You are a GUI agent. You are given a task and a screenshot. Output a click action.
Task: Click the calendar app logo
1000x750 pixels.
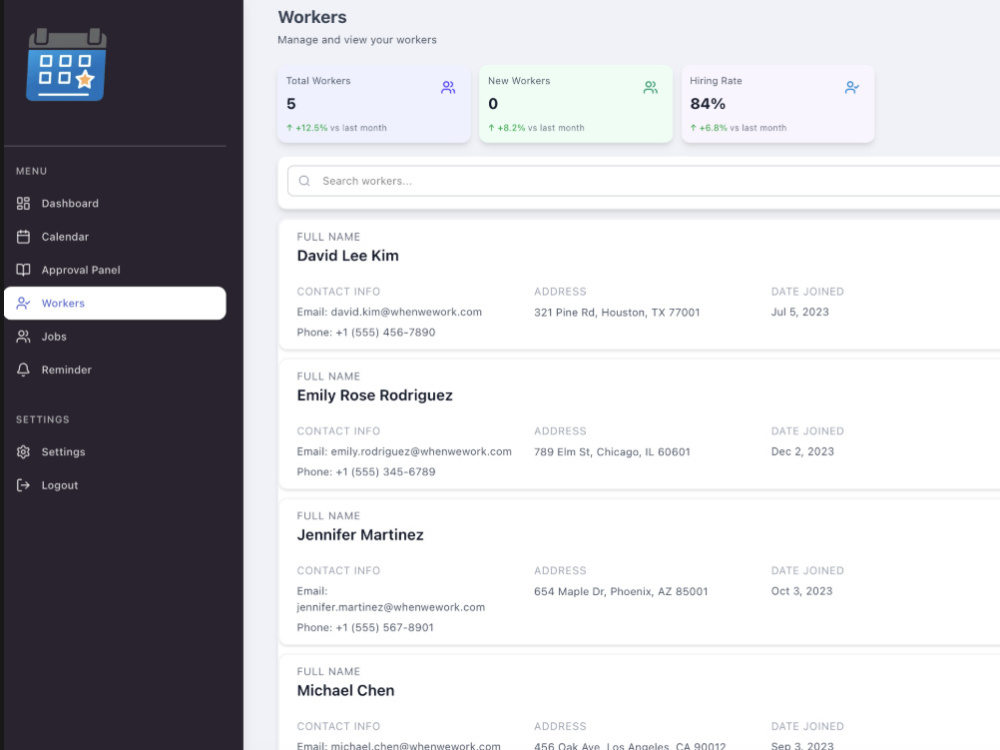pos(66,64)
